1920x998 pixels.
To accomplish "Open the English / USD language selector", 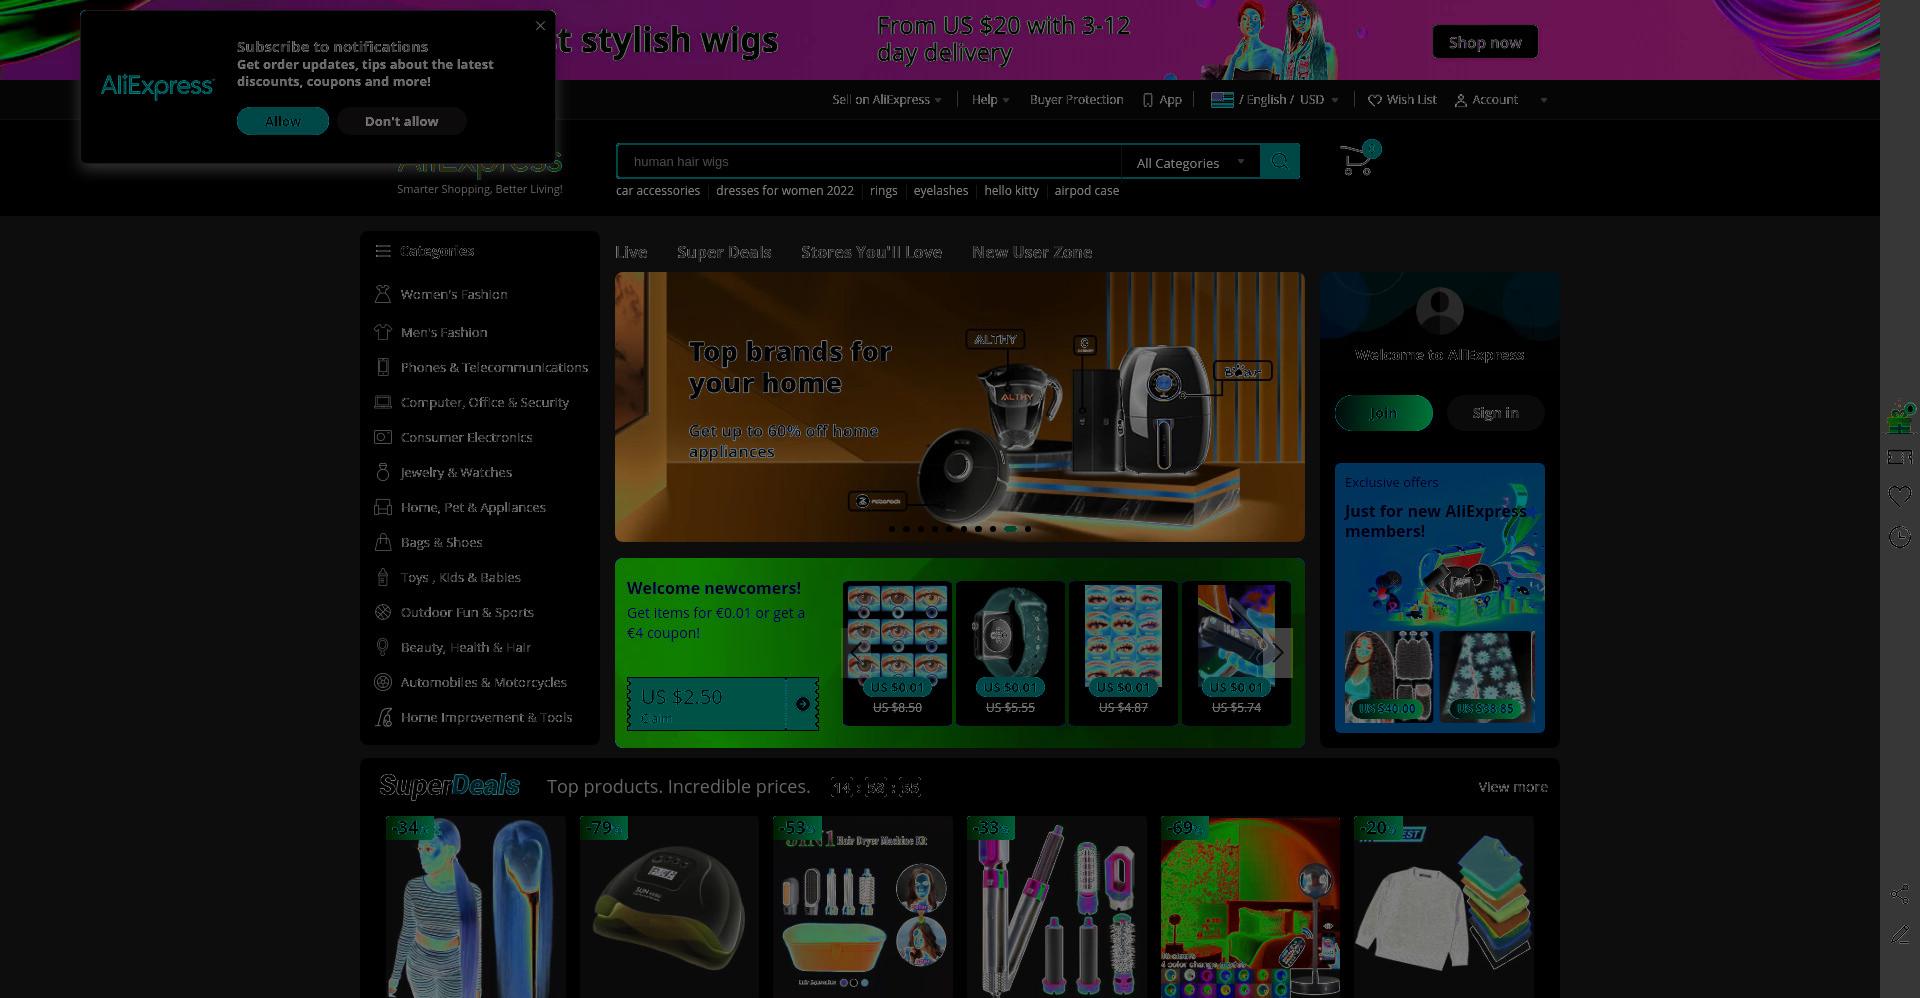I will pyautogui.click(x=1275, y=100).
